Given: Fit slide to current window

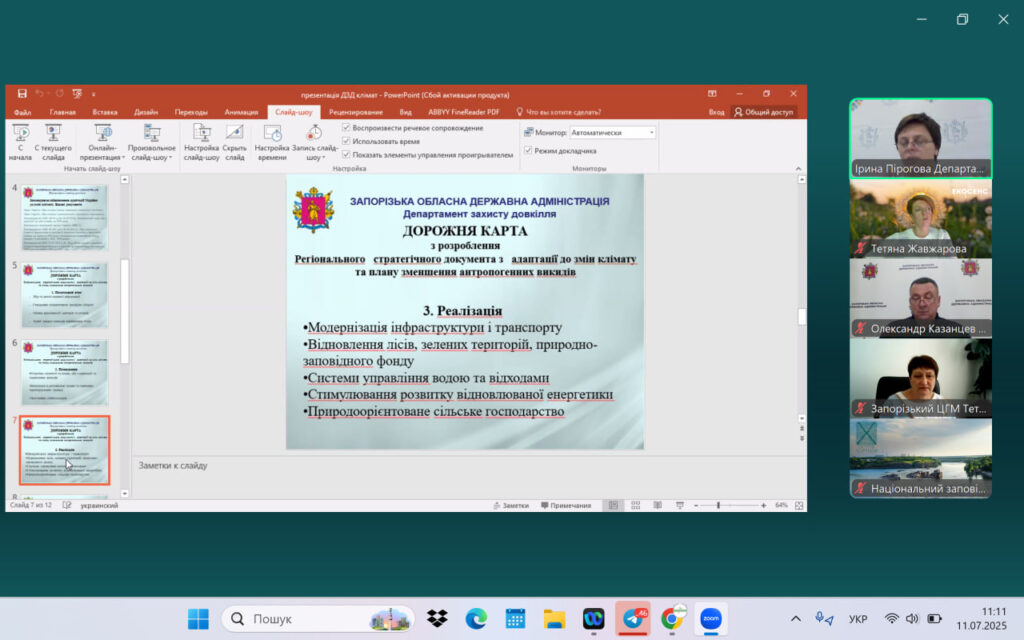Looking at the screenshot, I should coord(796,505).
